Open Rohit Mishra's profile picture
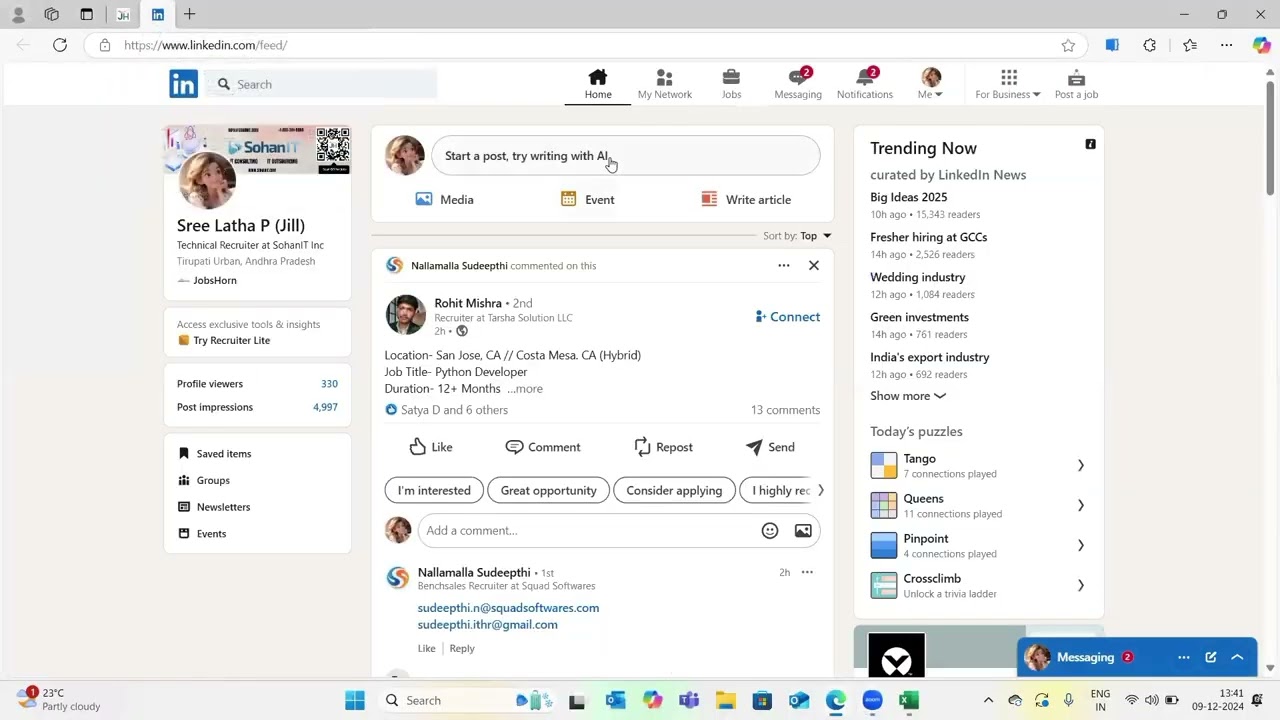Image resolution: width=1280 pixels, height=720 pixels. [405, 315]
